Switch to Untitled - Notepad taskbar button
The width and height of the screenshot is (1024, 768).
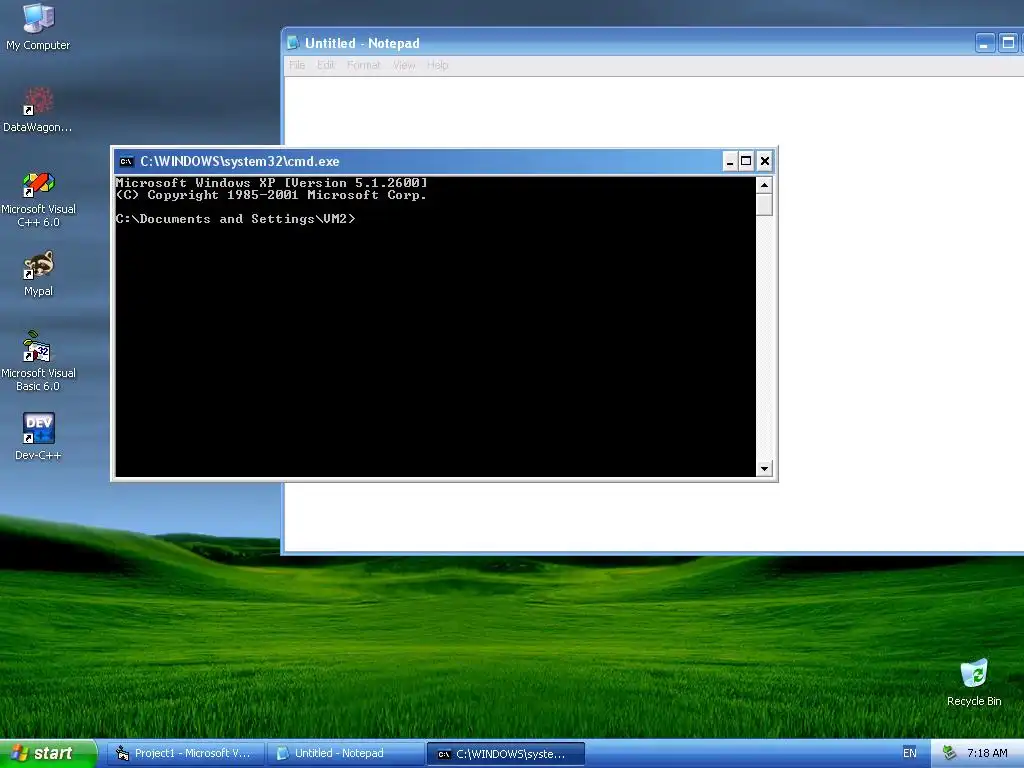click(x=346, y=753)
